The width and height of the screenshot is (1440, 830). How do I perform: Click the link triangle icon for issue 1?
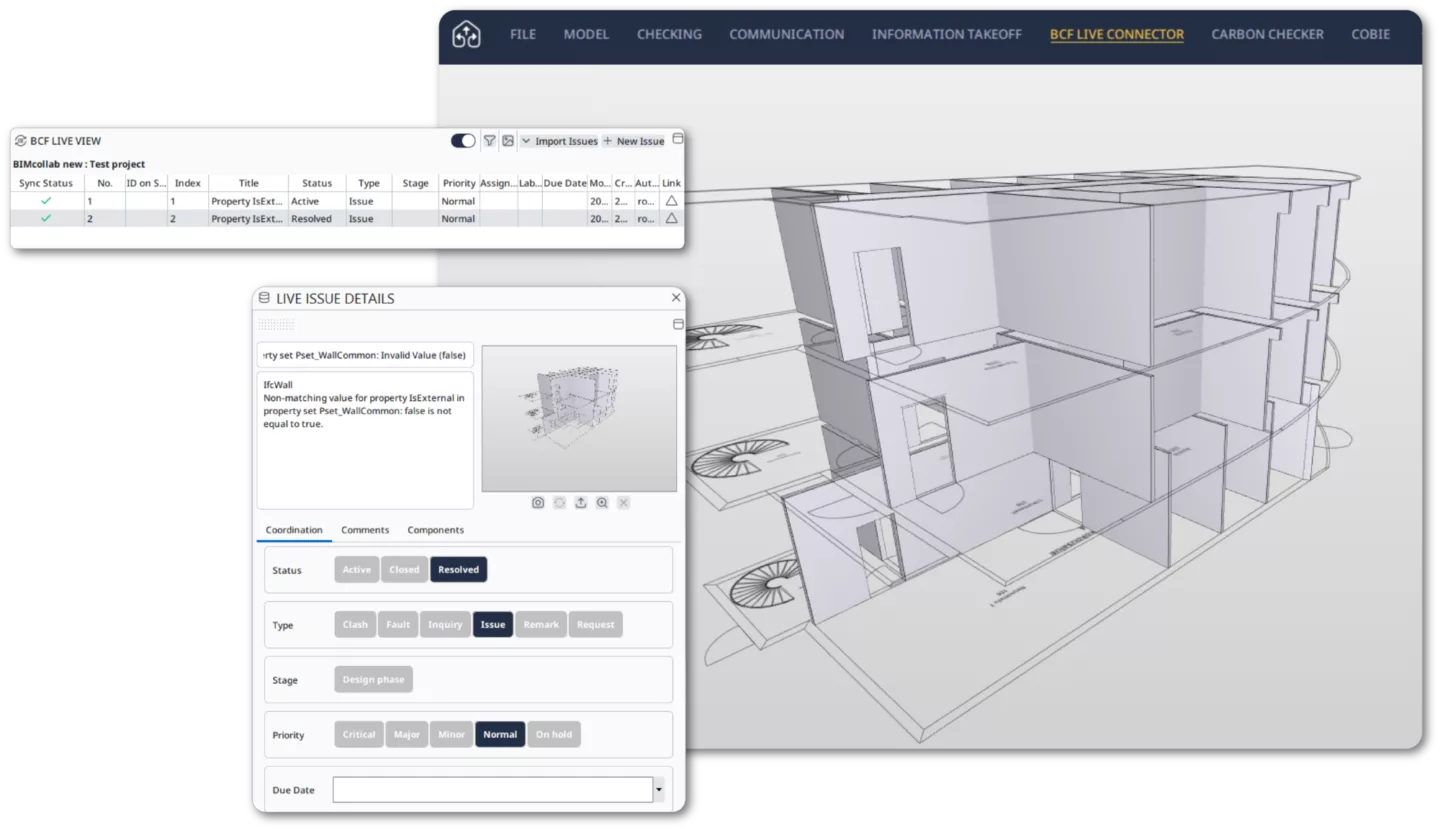point(672,201)
